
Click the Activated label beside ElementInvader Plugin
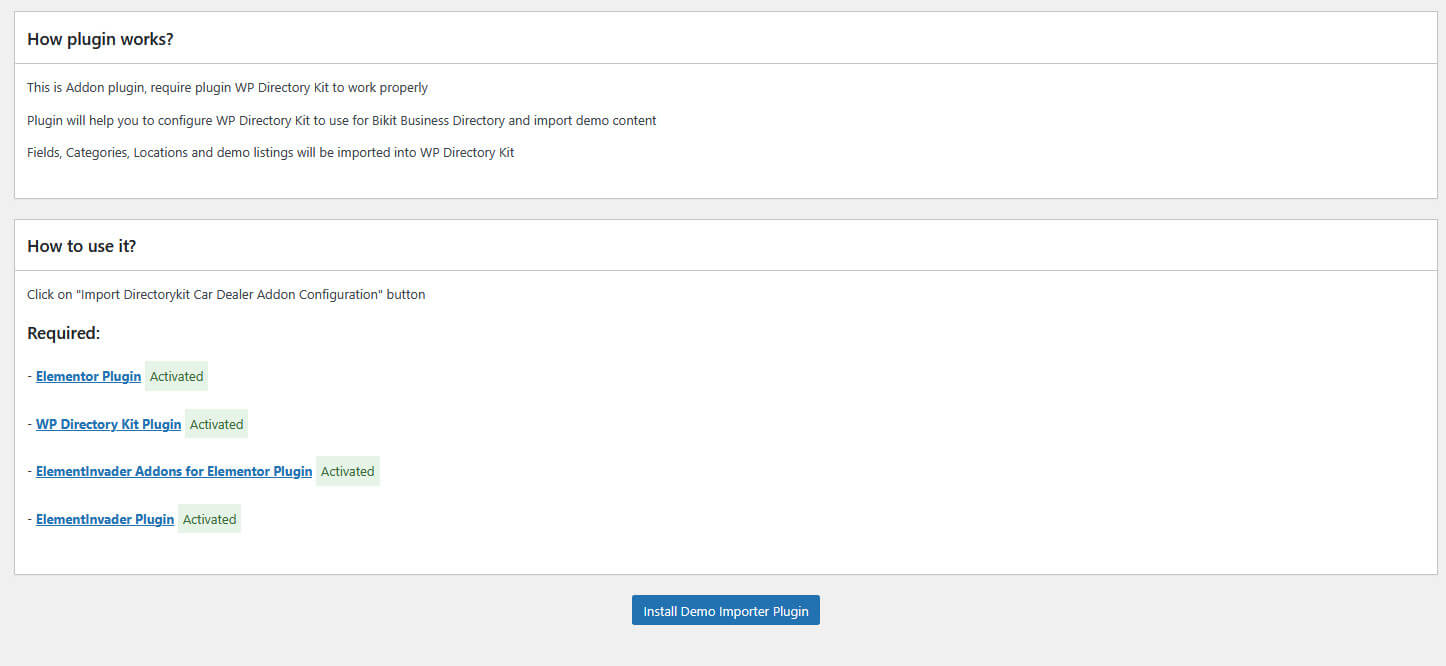pos(209,520)
